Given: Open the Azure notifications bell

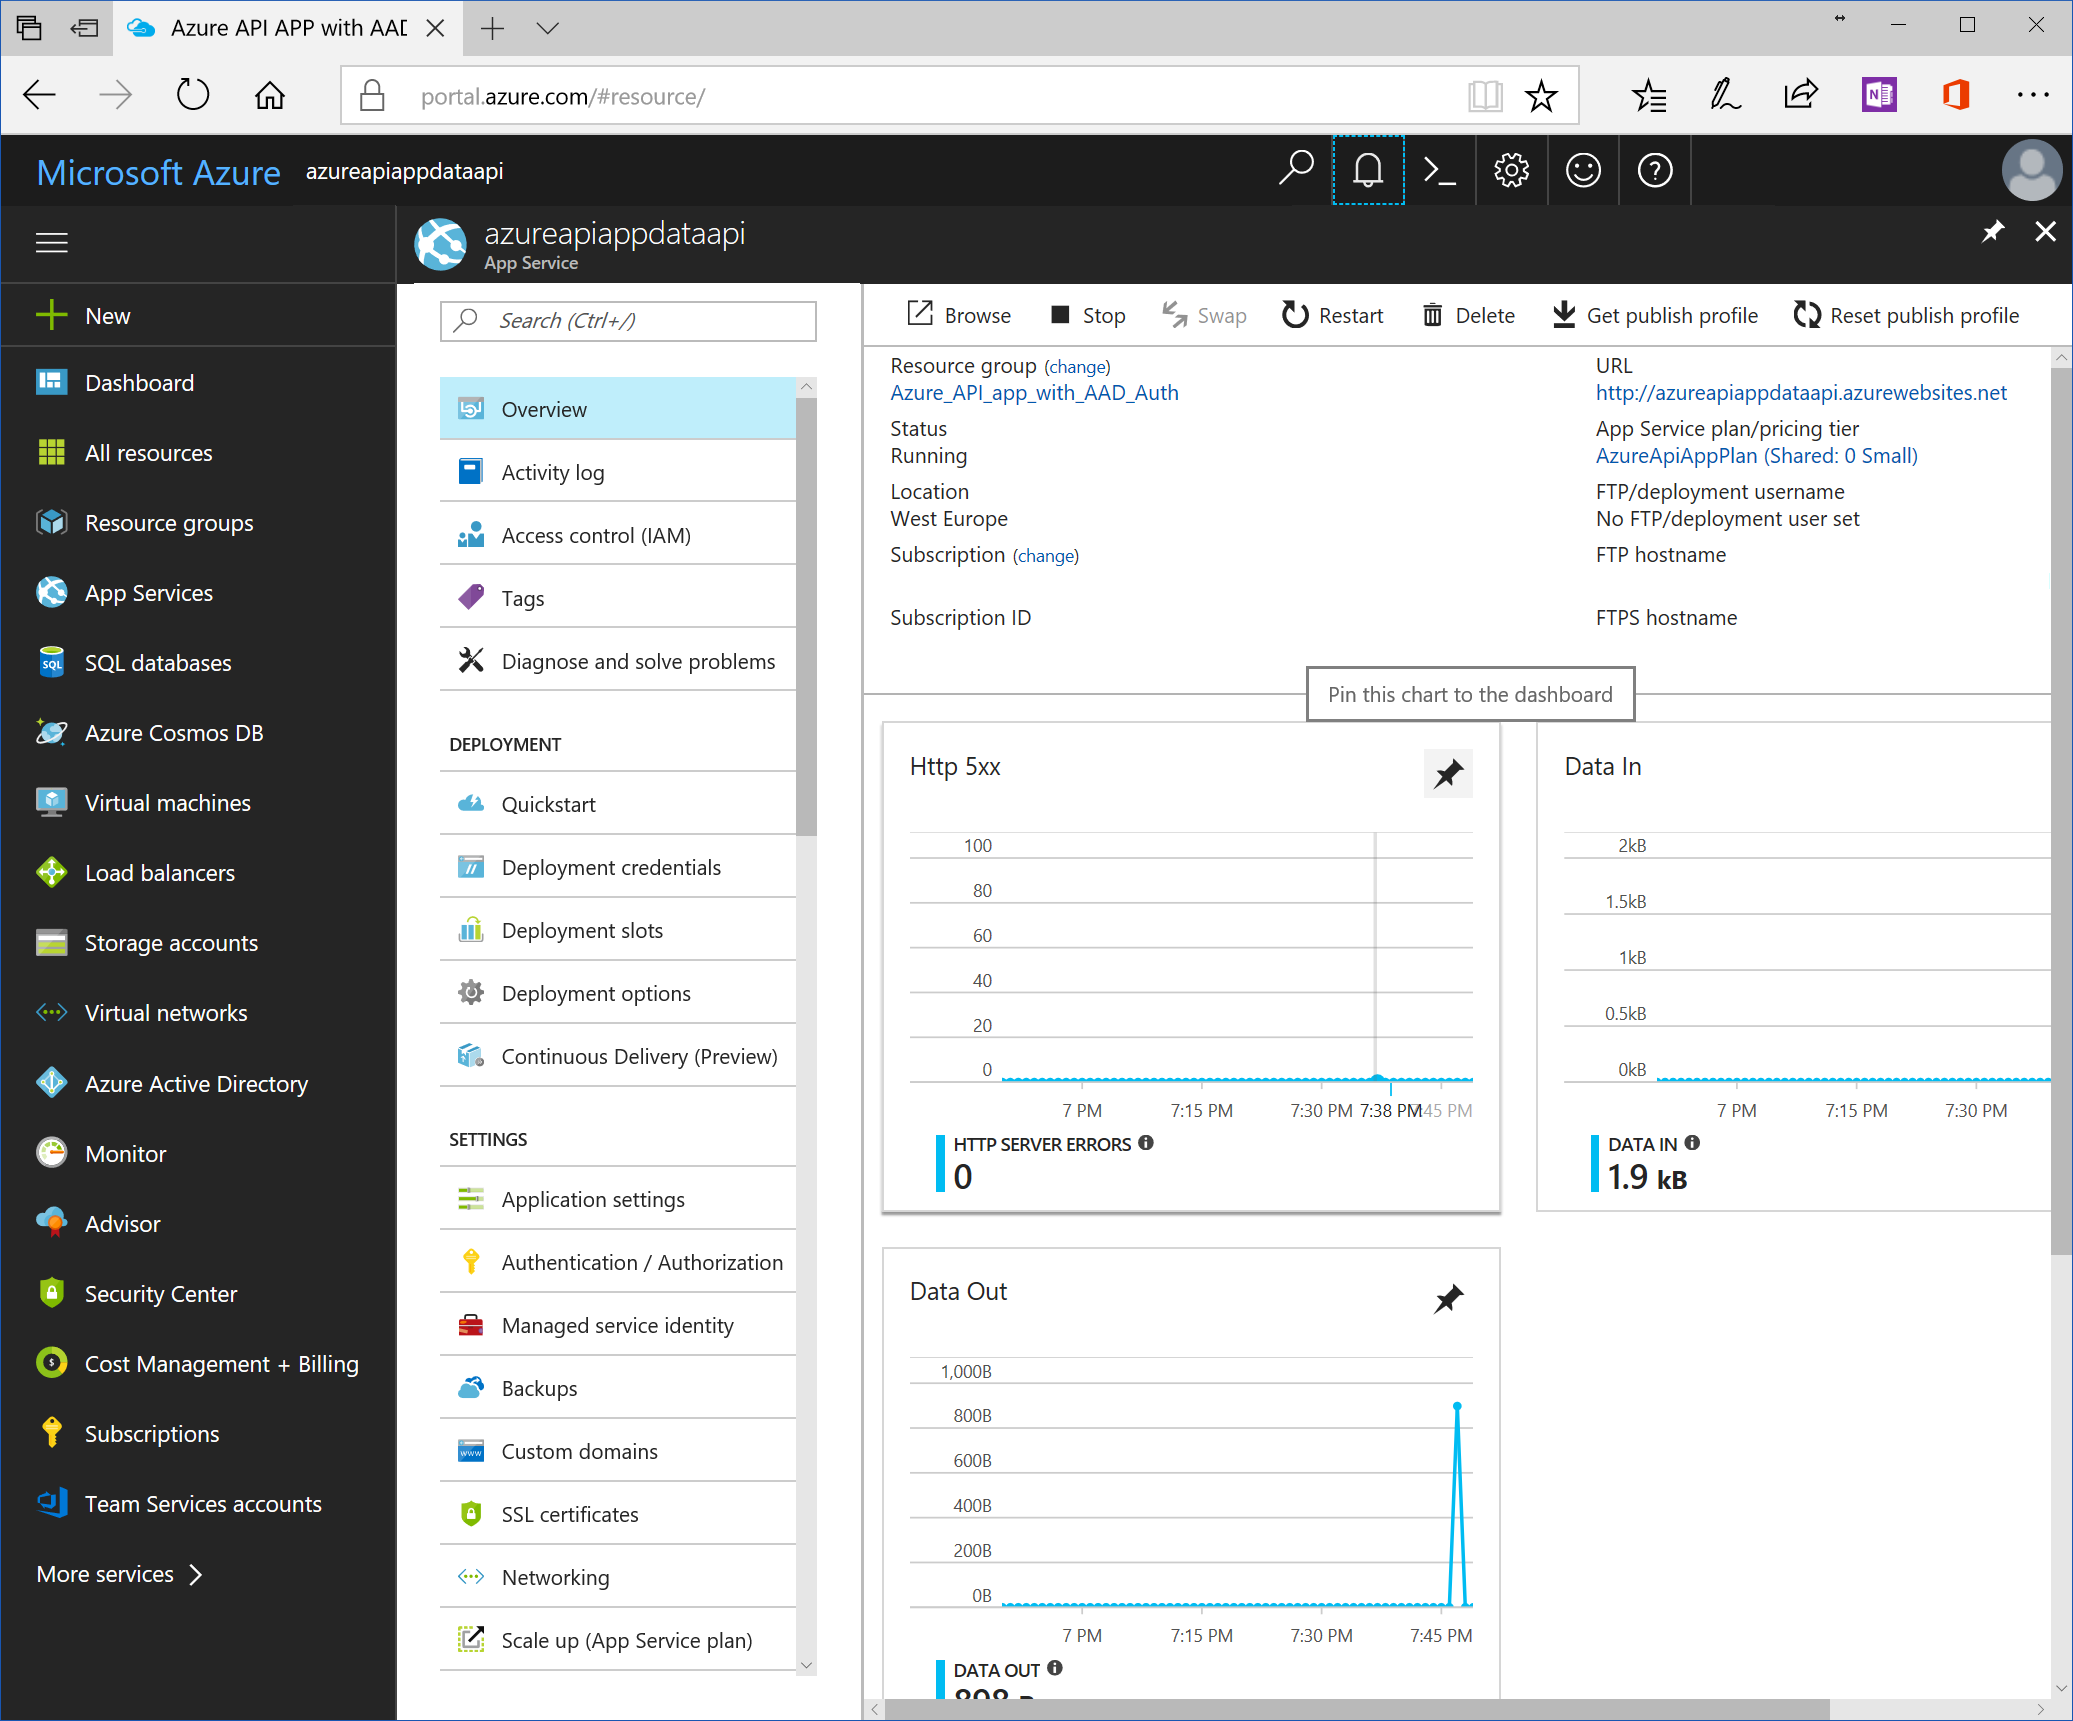Looking at the screenshot, I should [1367, 170].
